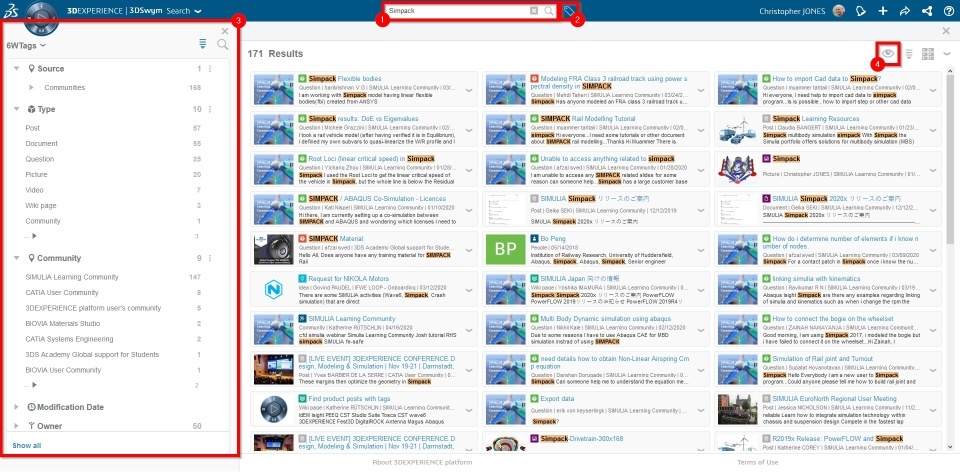Expand Bo Peng result menu chevron
The image size is (960, 472).
coord(701,250)
